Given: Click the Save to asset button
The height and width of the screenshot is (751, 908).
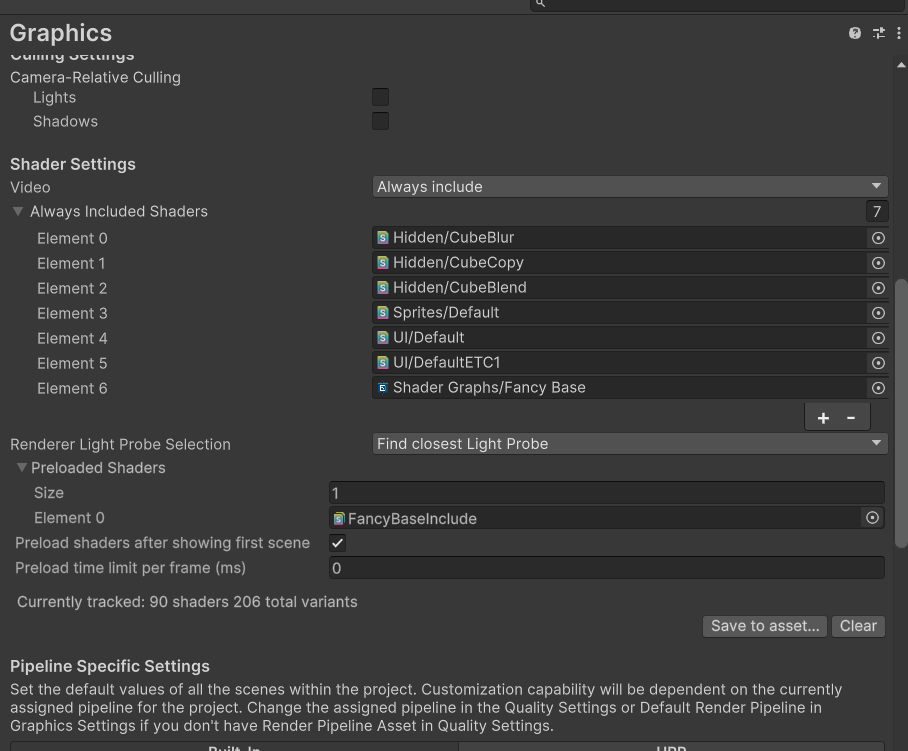Looking at the screenshot, I should coord(764,625).
